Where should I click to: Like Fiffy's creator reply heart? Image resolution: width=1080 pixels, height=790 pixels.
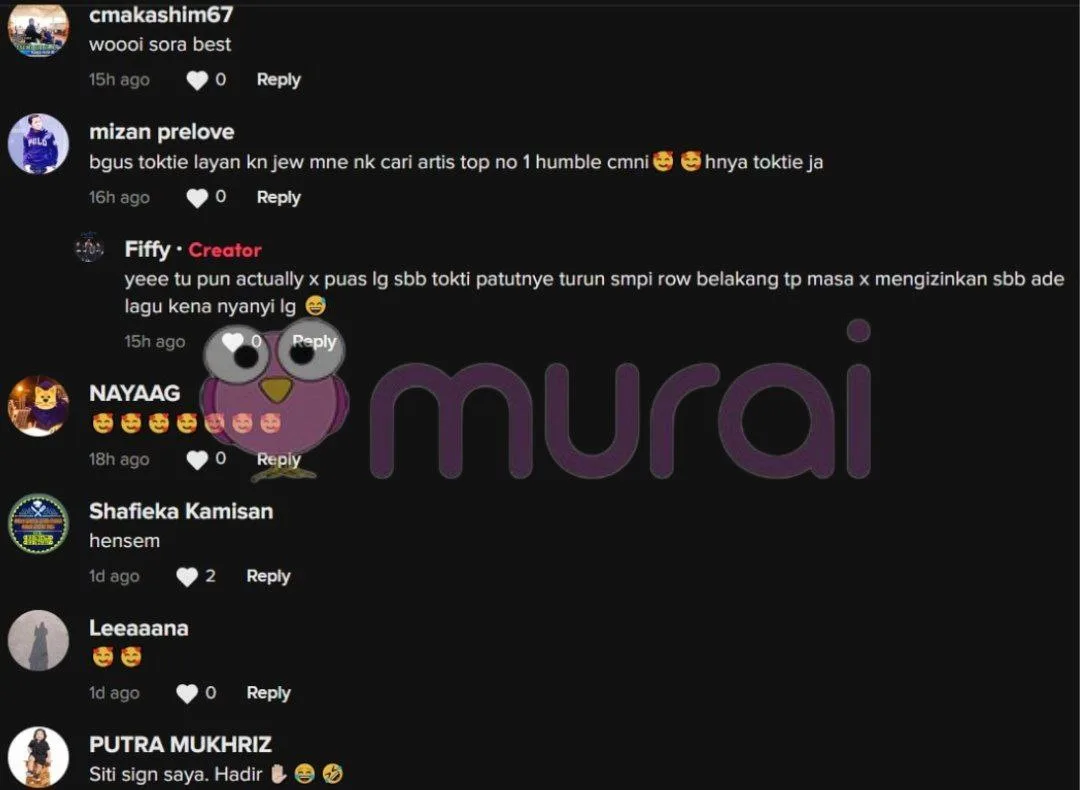pos(233,342)
